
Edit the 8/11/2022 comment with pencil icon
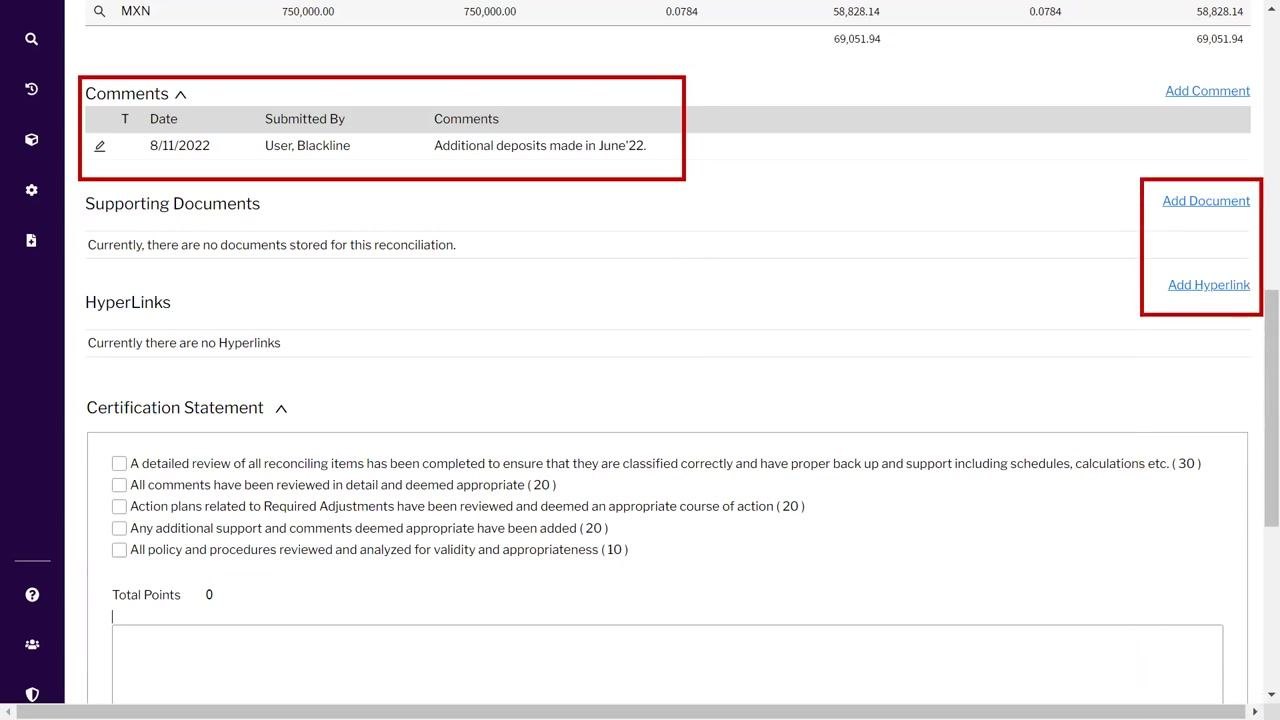pyautogui.click(x=100, y=146)
